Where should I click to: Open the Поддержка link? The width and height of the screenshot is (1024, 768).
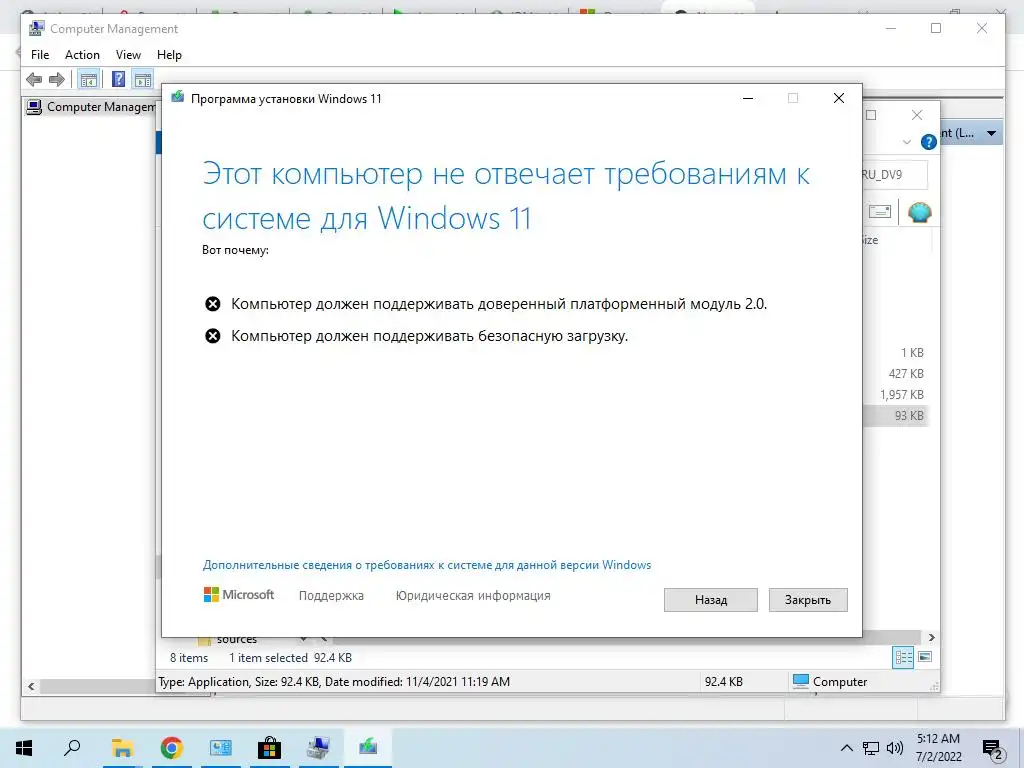331,596
